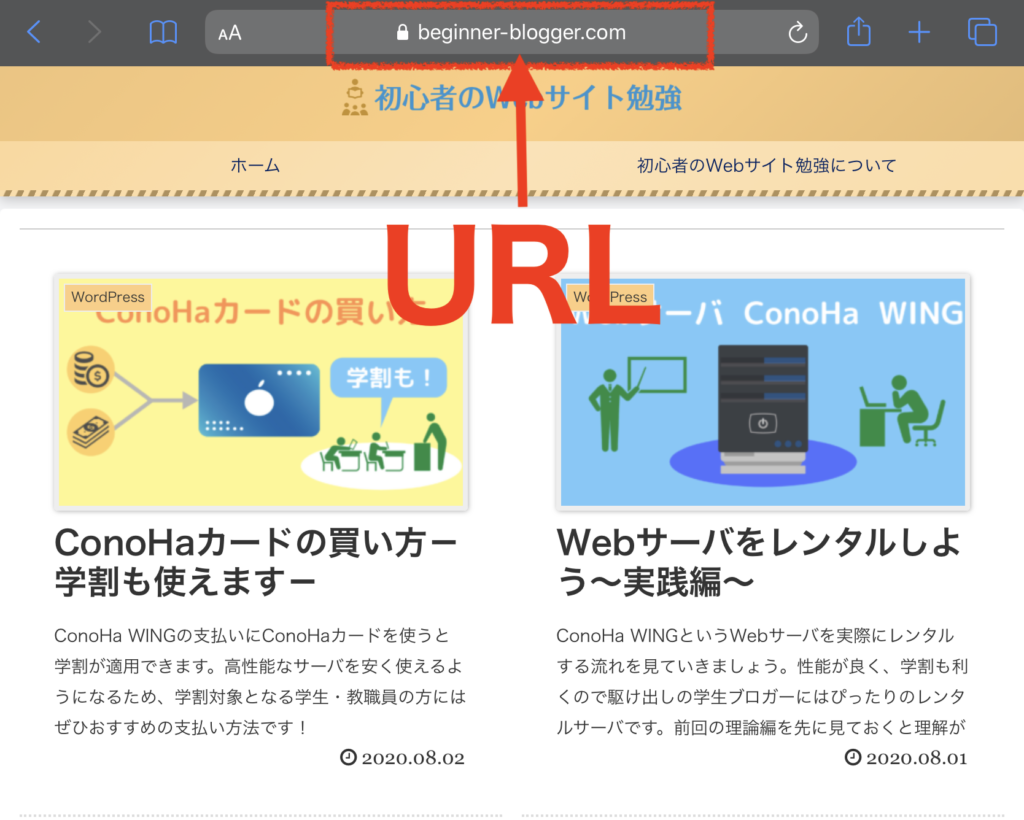The width and height of the screenshot is (1024, 820).
Task: Open the share sheet icon
Action: [858, 32]
